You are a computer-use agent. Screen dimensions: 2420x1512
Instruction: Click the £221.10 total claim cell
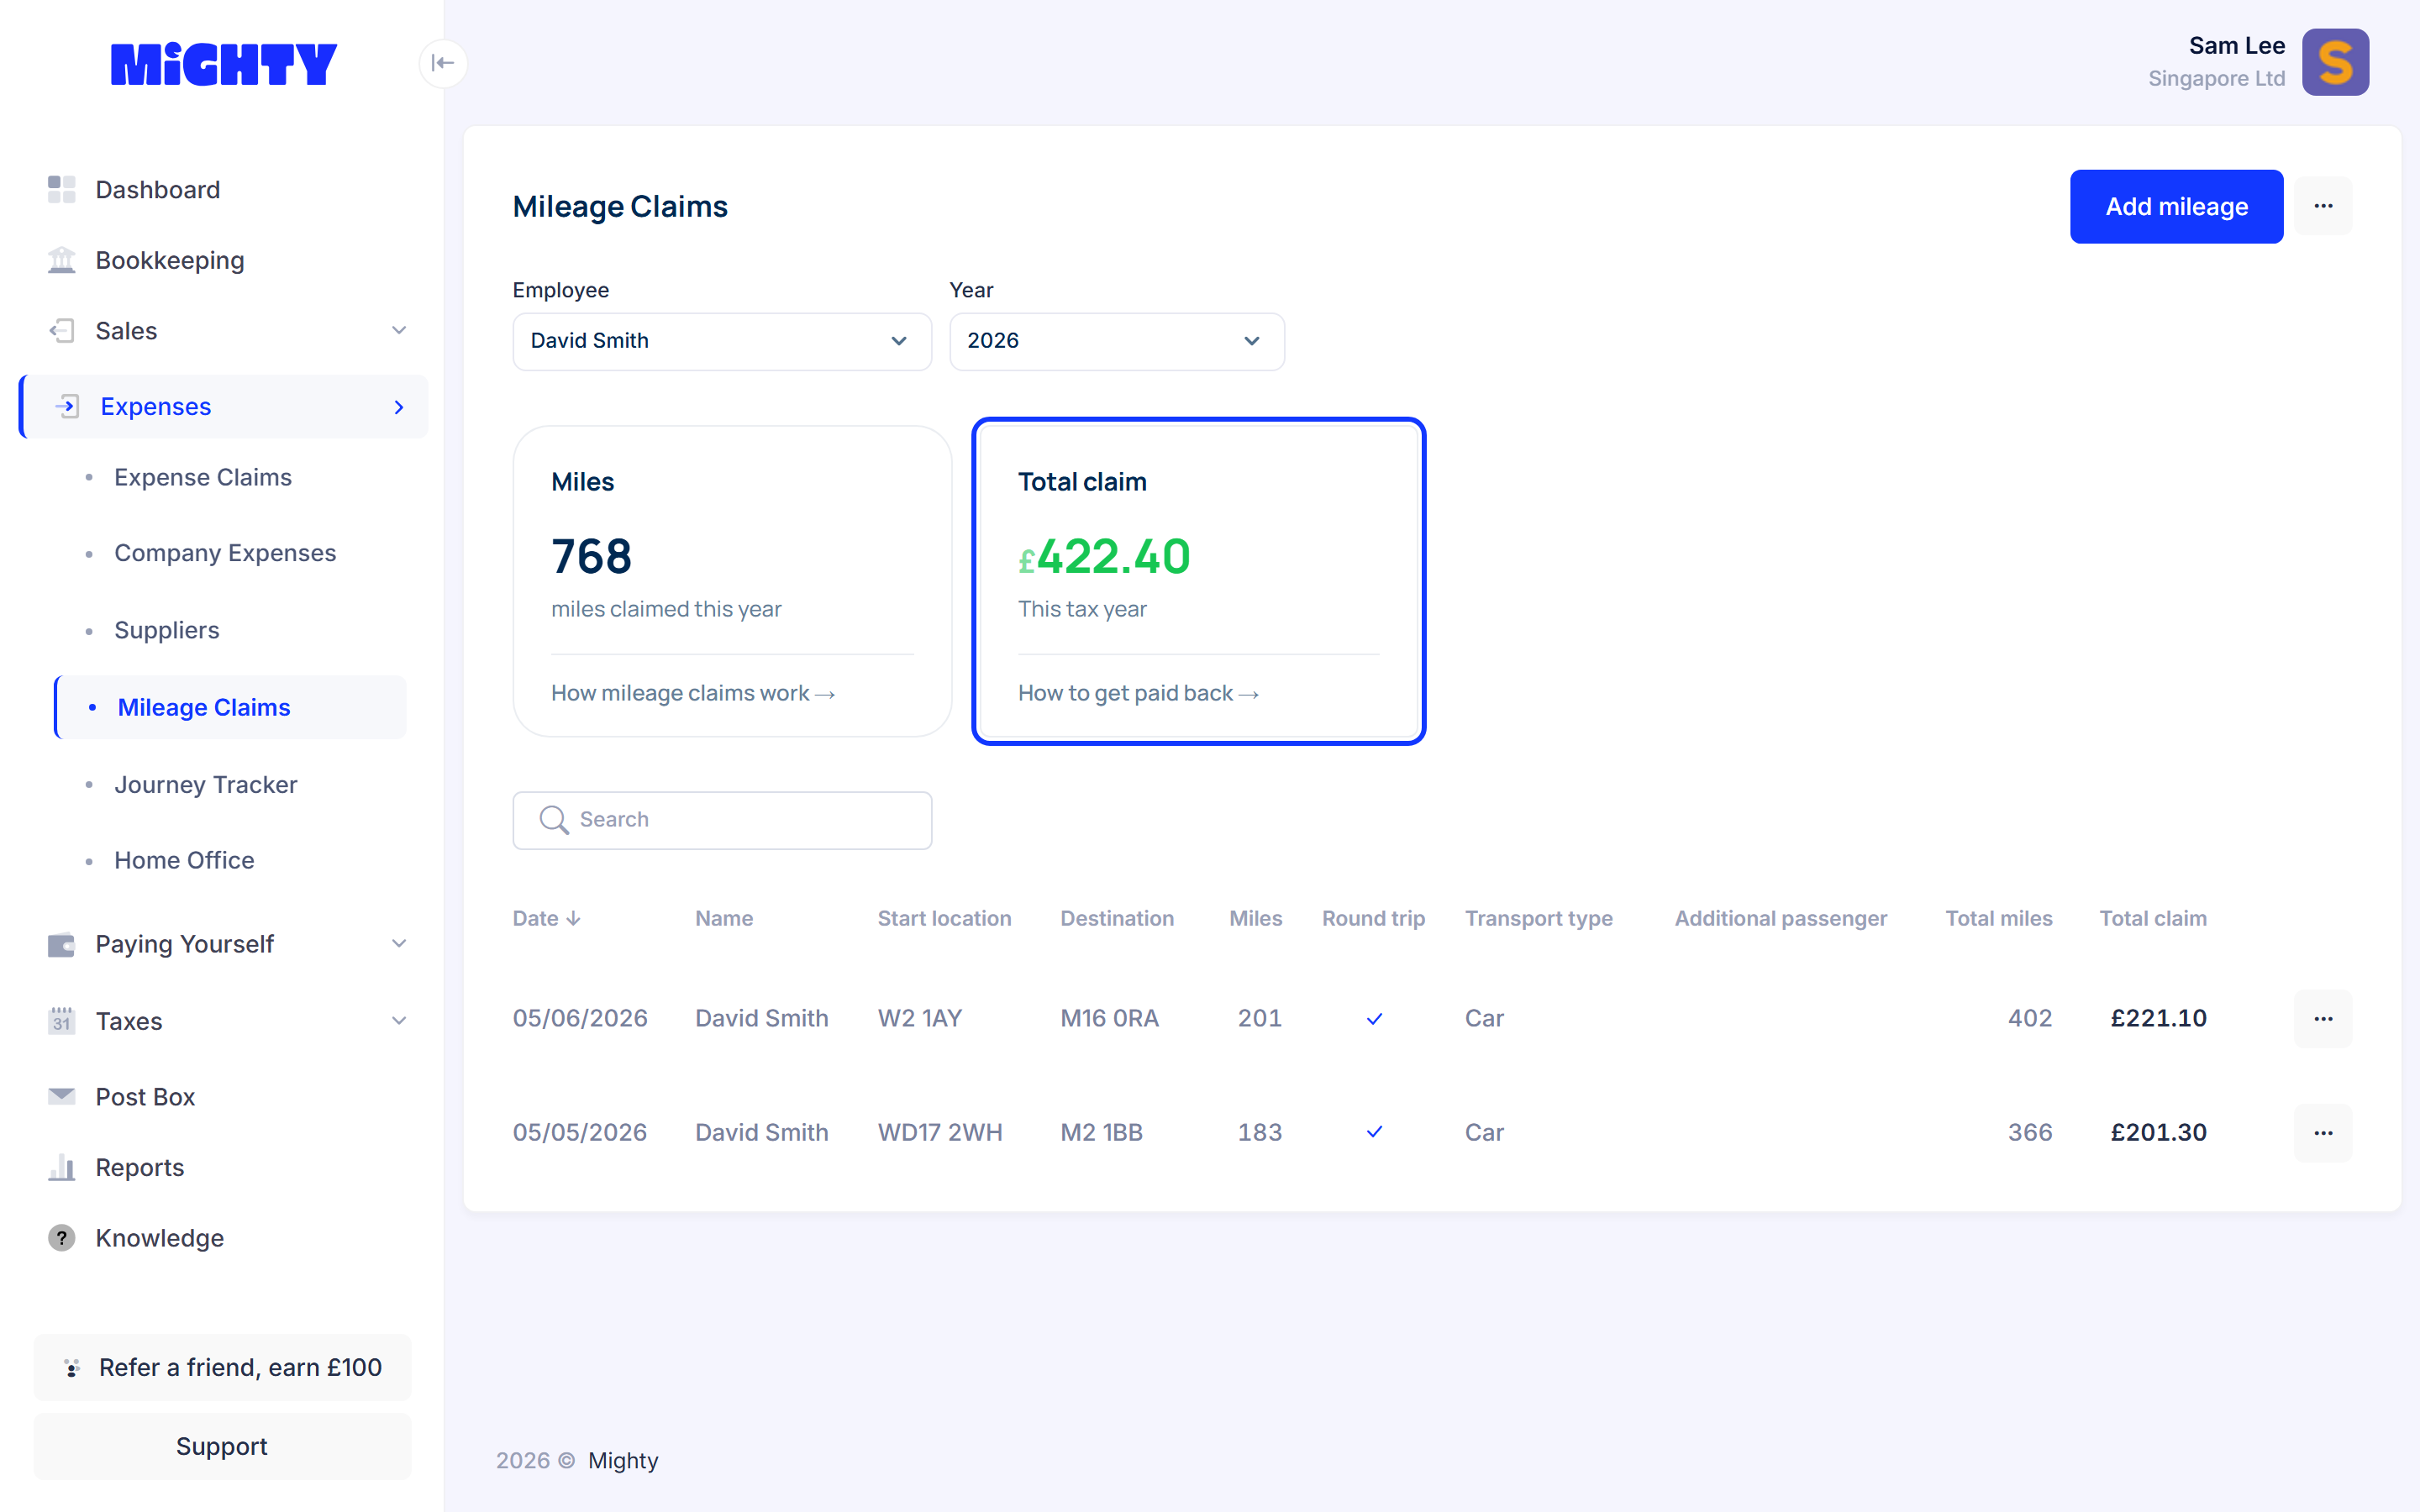[2158, 1018]
